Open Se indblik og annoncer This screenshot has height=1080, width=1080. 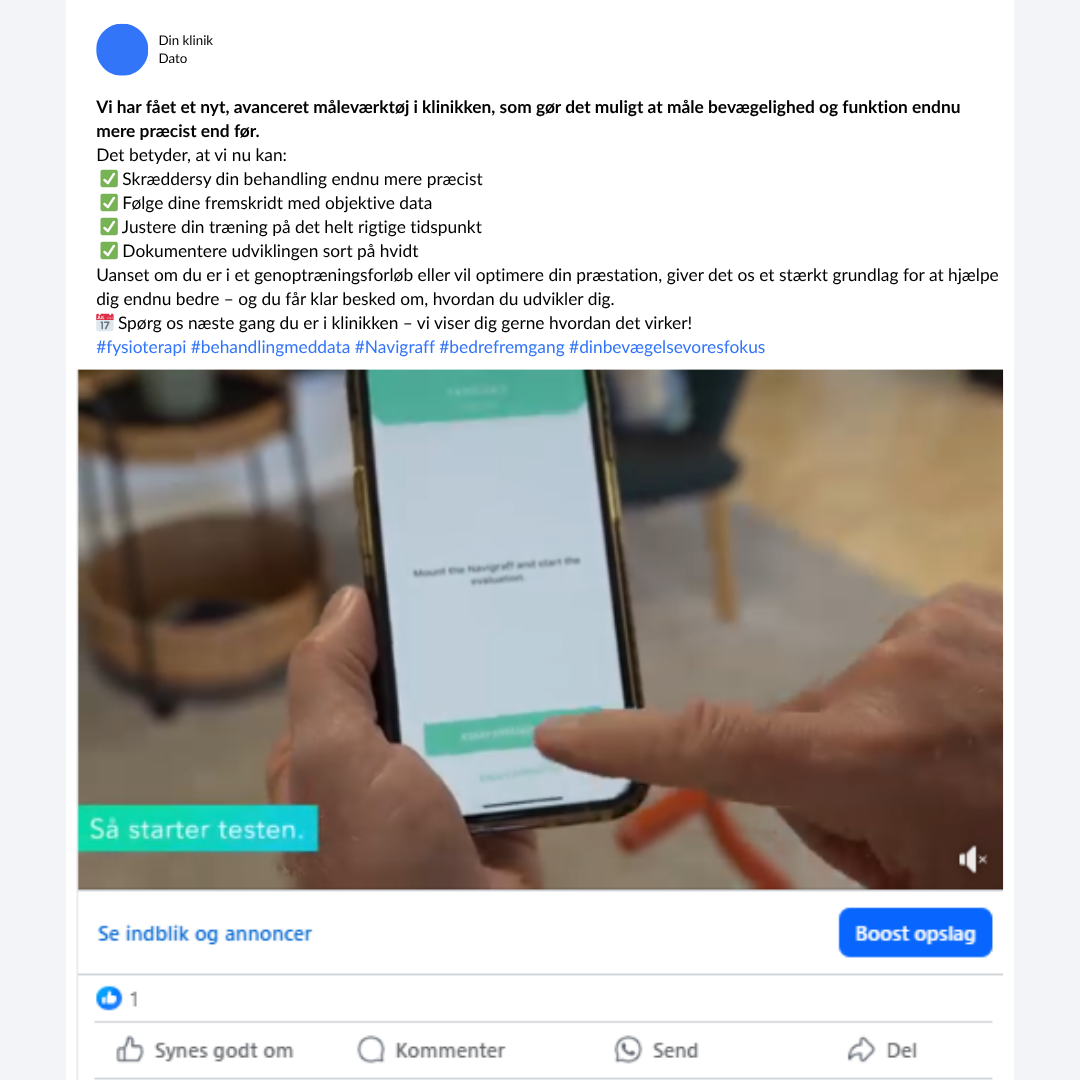pyautogui.click(x=205, y=933)
